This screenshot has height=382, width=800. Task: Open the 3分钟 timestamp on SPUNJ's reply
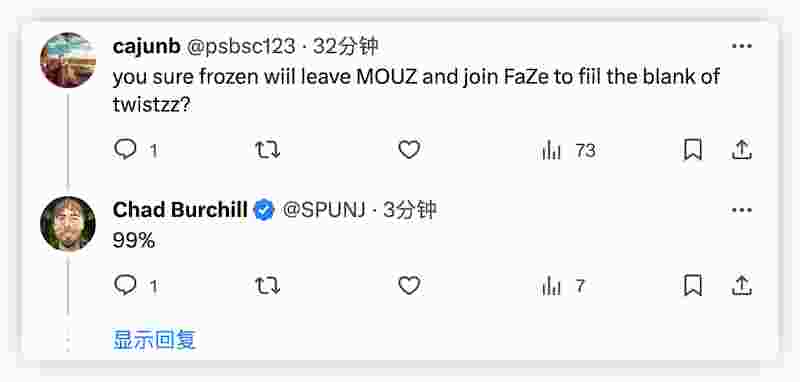[x=410, y=210]
